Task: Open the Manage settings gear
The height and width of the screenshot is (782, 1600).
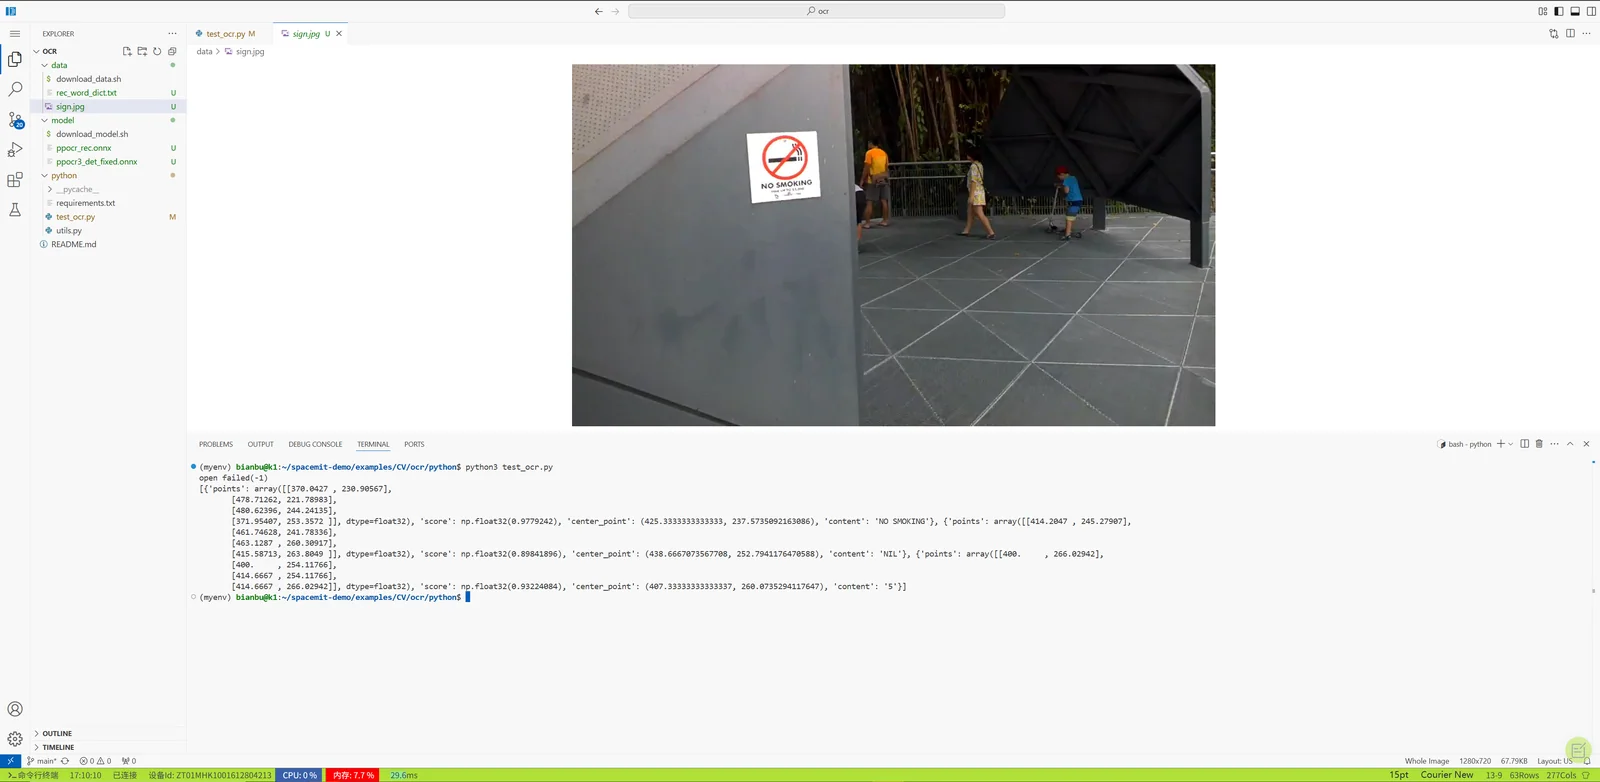Action: pyautogui.click(x=15, y=739)
